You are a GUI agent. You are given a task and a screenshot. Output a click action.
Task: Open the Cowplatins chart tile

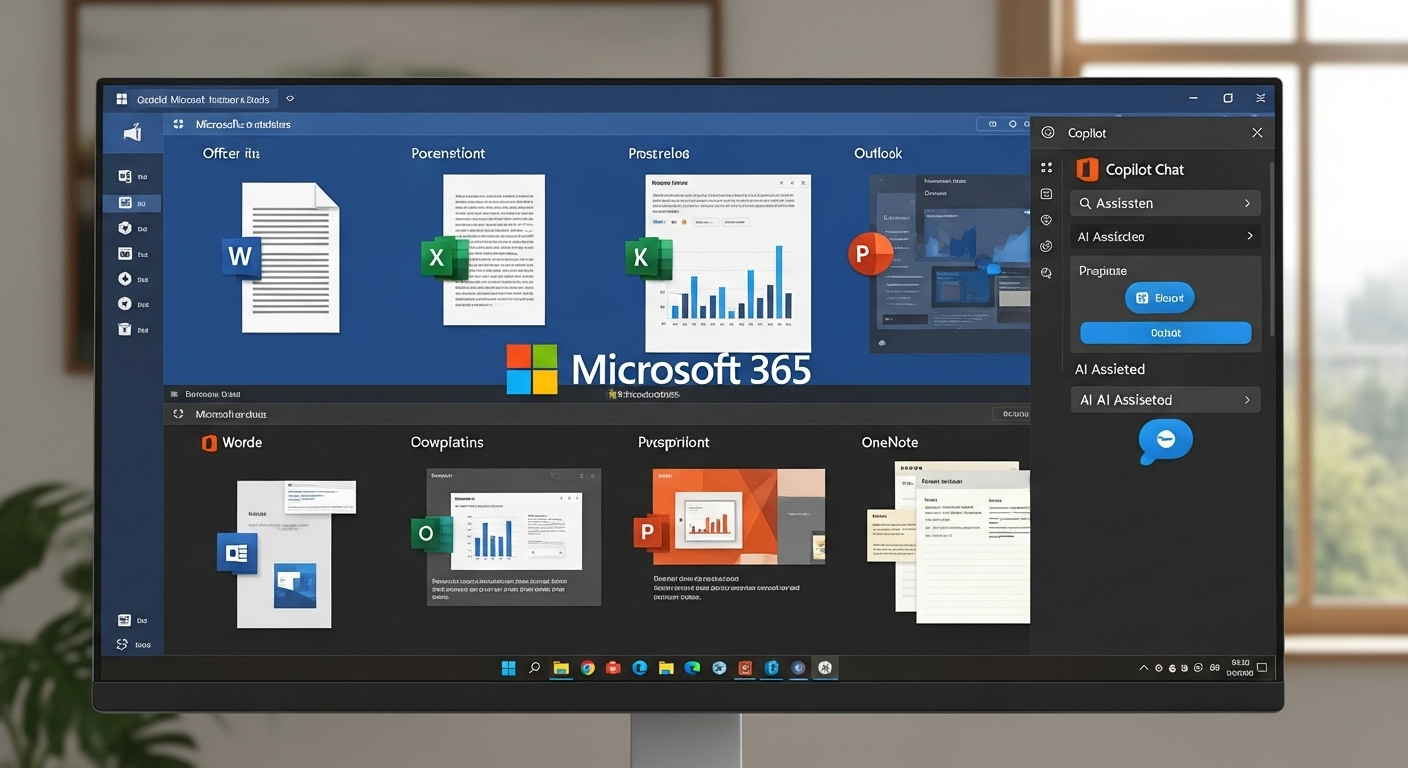[514, 536]
